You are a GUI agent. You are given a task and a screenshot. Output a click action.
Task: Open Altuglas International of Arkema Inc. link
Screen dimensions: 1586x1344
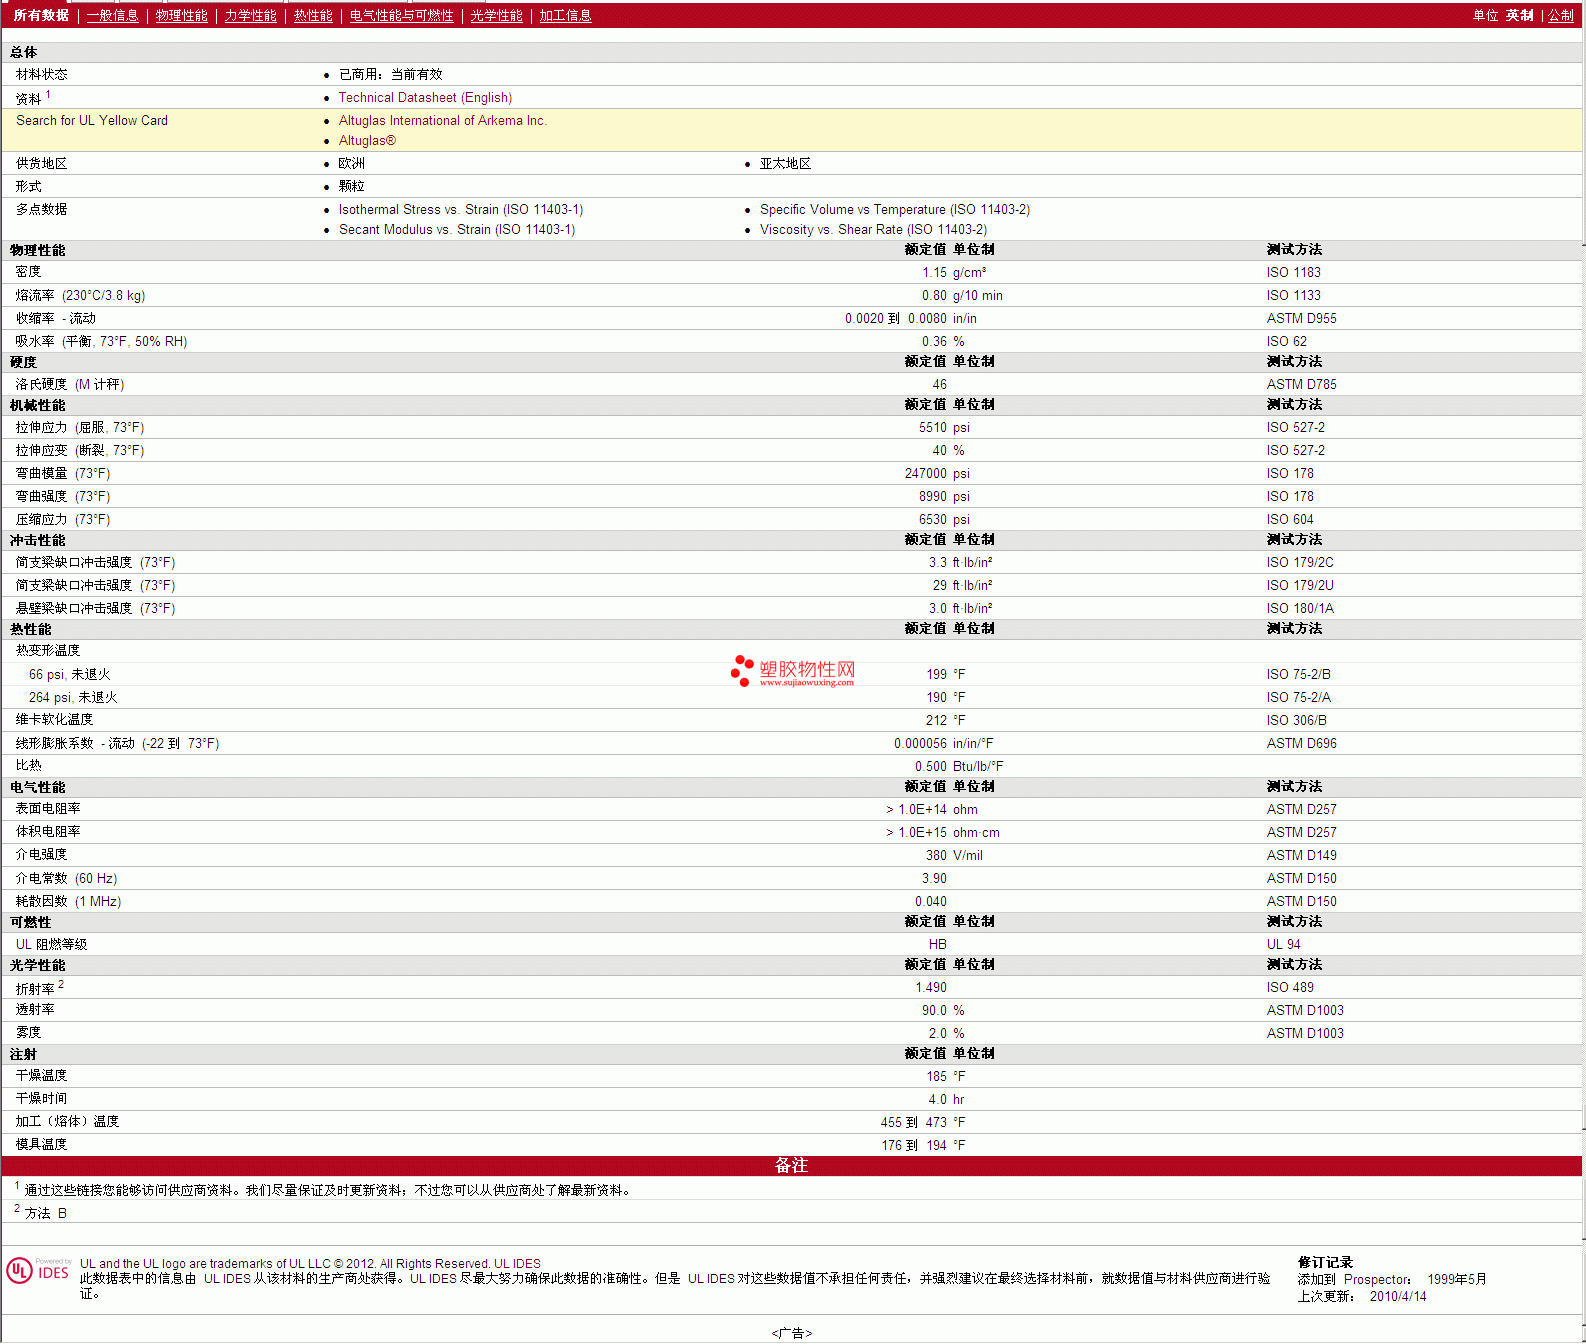[x=442, y=121]
